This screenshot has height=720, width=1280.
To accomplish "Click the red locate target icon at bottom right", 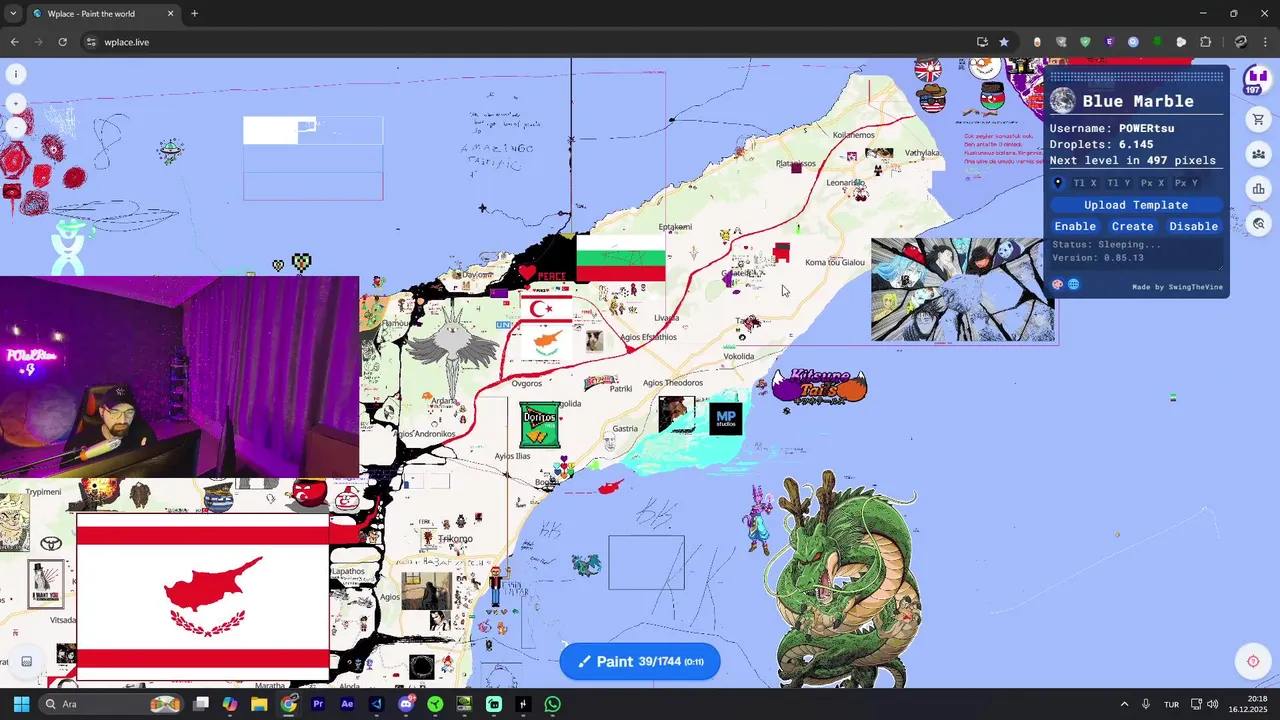I will [x=1253, y=661].
